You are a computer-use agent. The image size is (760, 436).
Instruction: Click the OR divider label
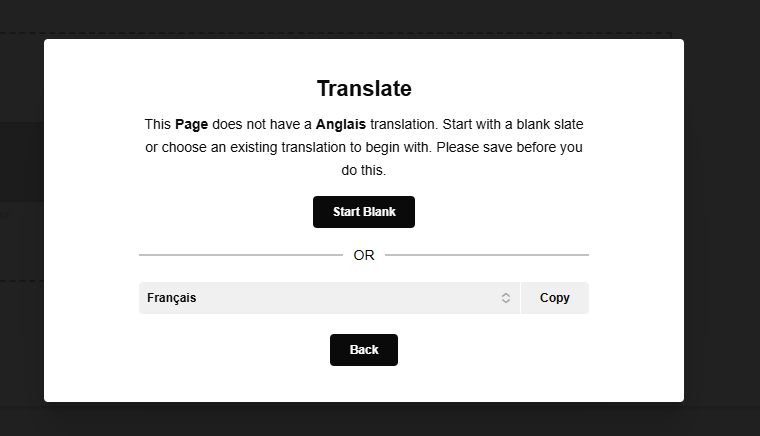364,255
